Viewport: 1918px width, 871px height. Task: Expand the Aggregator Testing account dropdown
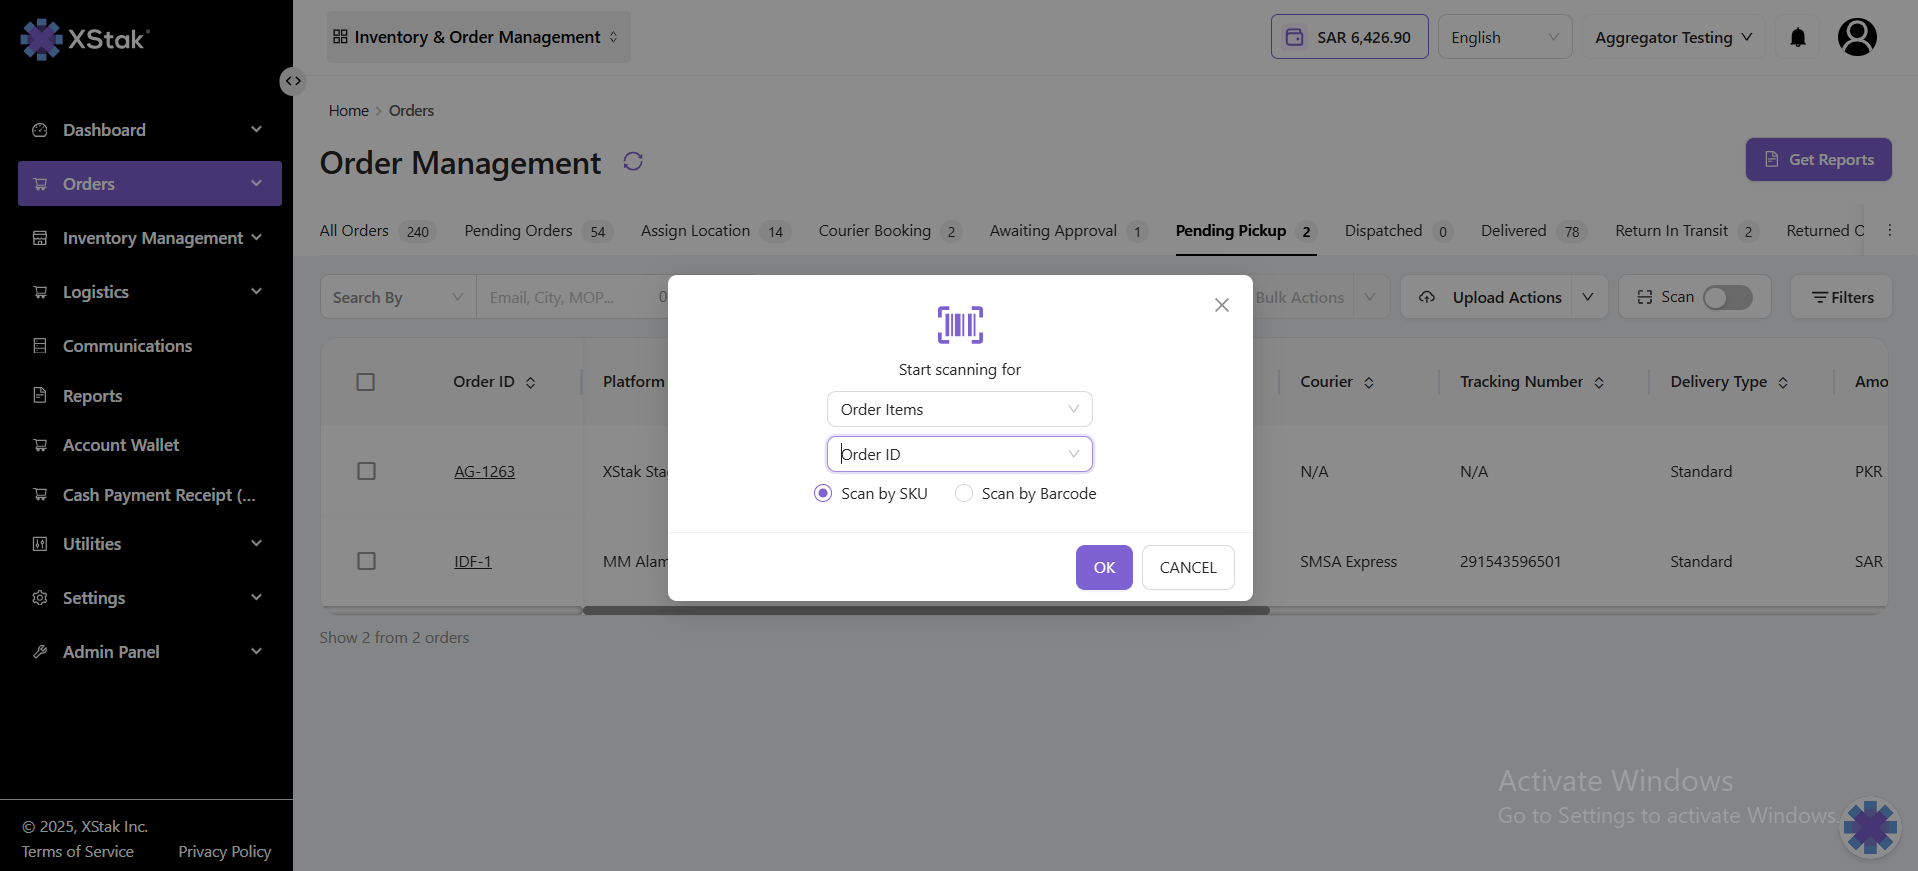(x=1673, y=37)
